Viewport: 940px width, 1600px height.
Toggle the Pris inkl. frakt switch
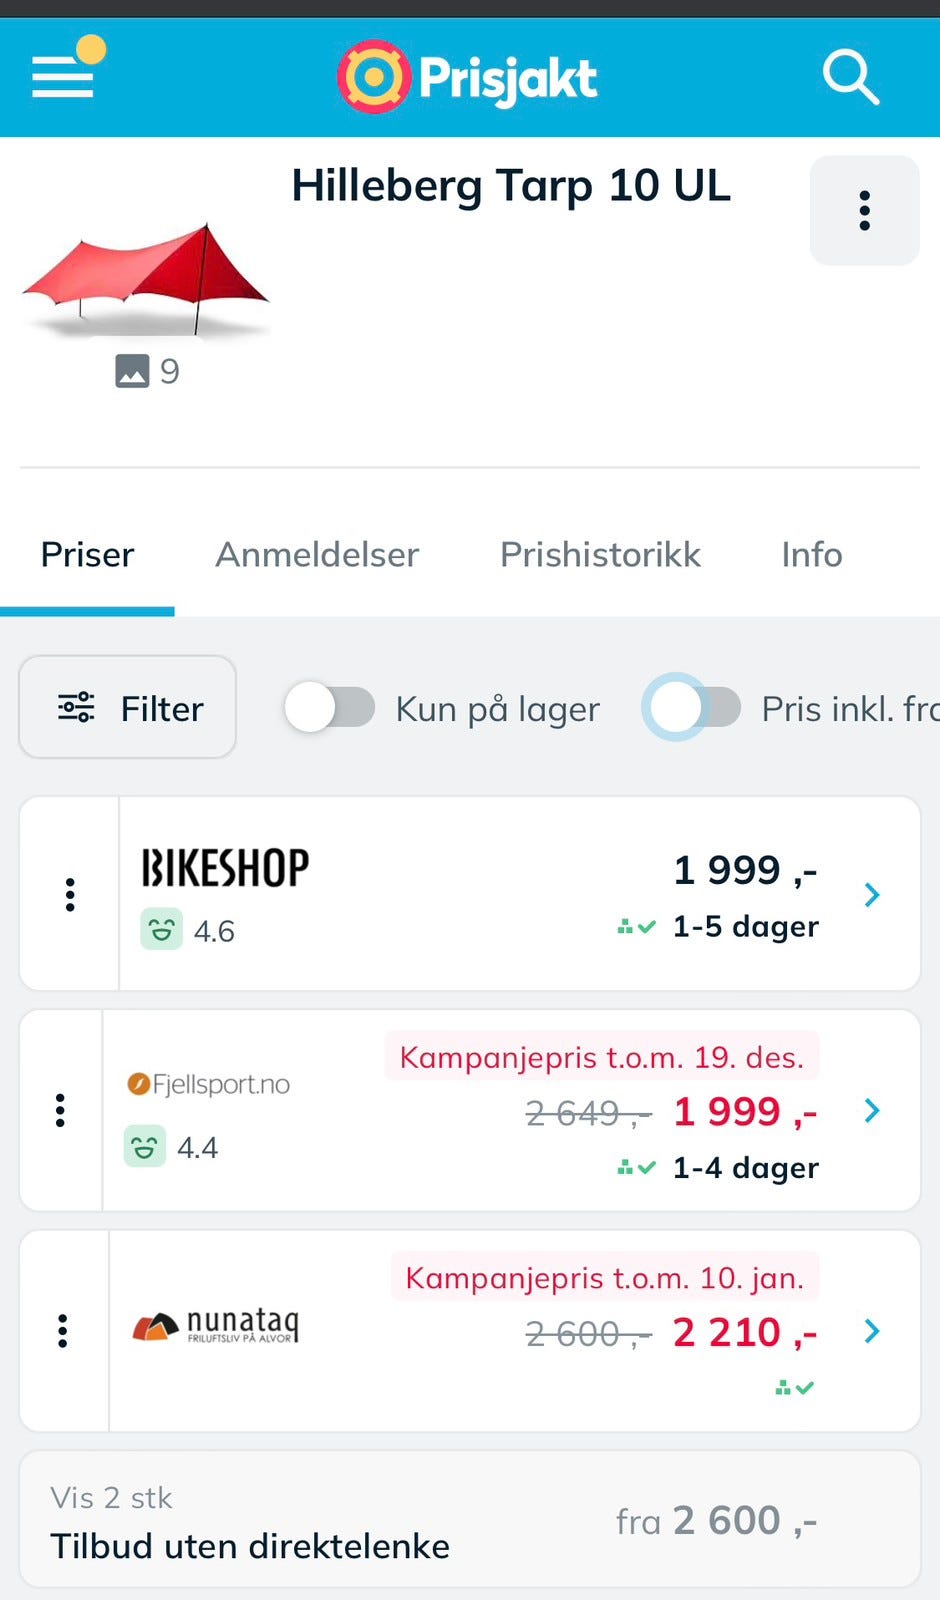pyautogui.click(x=692, y=708)
